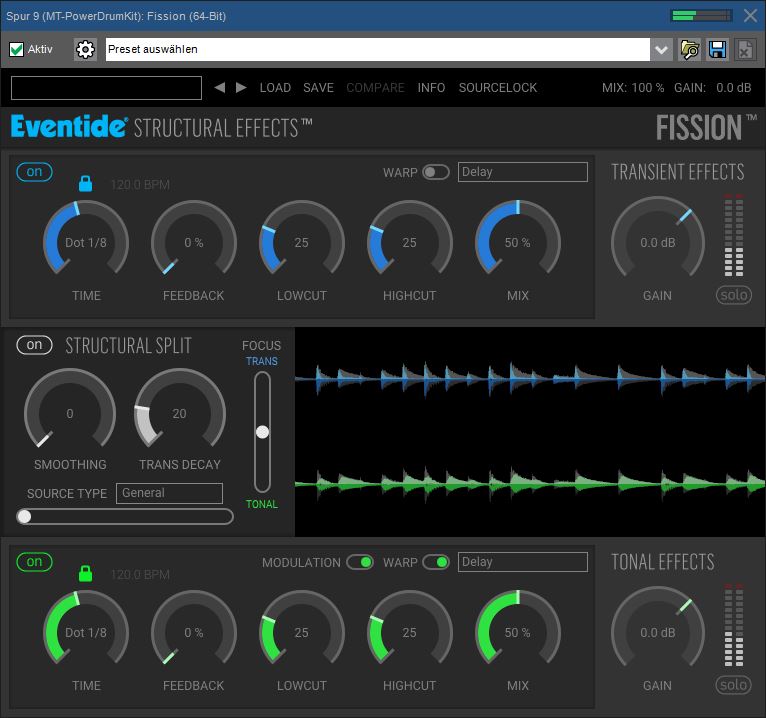Go to previous preset with left arrow
The height and width of the screenshot is (718, 766).
pos(220,87)
